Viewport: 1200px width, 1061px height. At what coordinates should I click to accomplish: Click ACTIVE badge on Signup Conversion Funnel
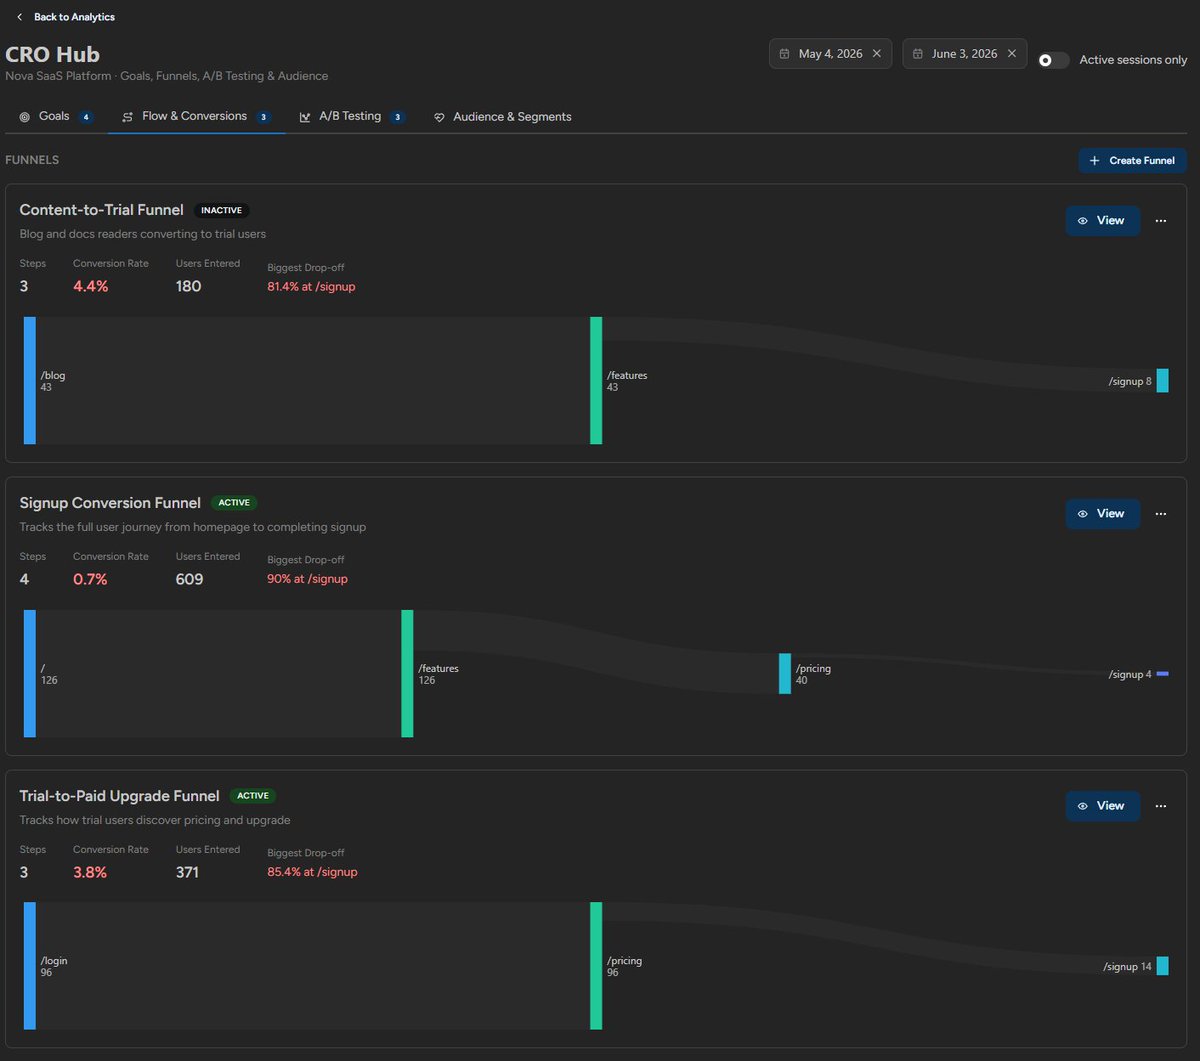click(234, 503)
